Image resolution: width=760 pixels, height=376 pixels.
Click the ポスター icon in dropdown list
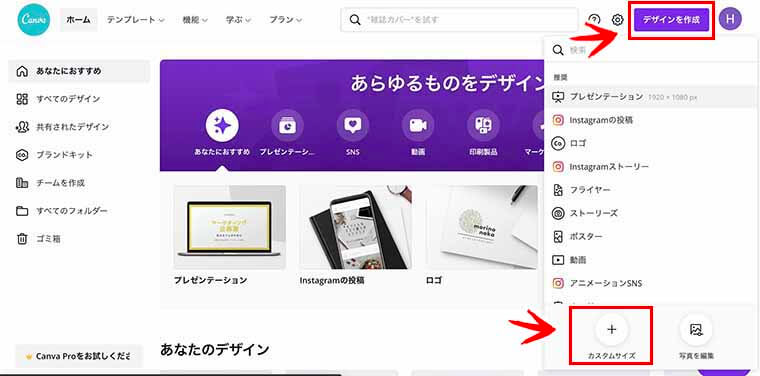[x=558, y=236]
